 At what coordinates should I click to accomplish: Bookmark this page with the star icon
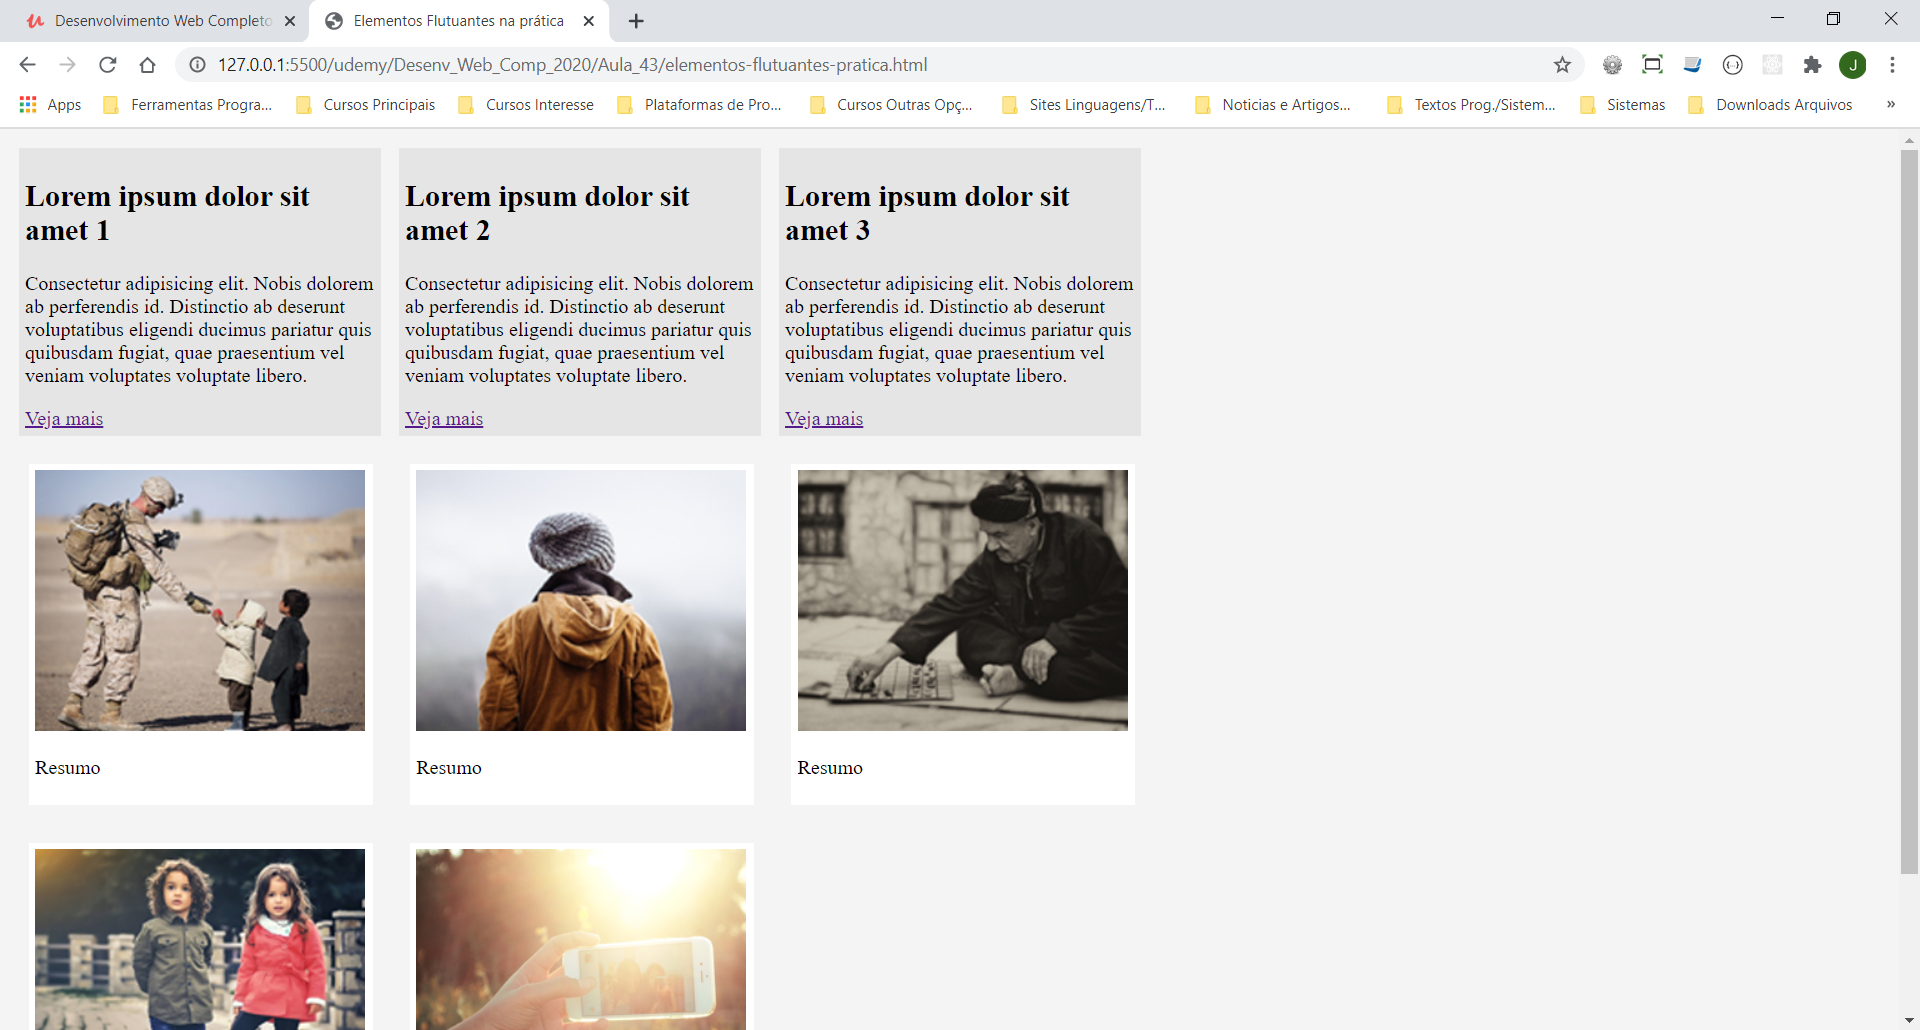[1562, 65]
